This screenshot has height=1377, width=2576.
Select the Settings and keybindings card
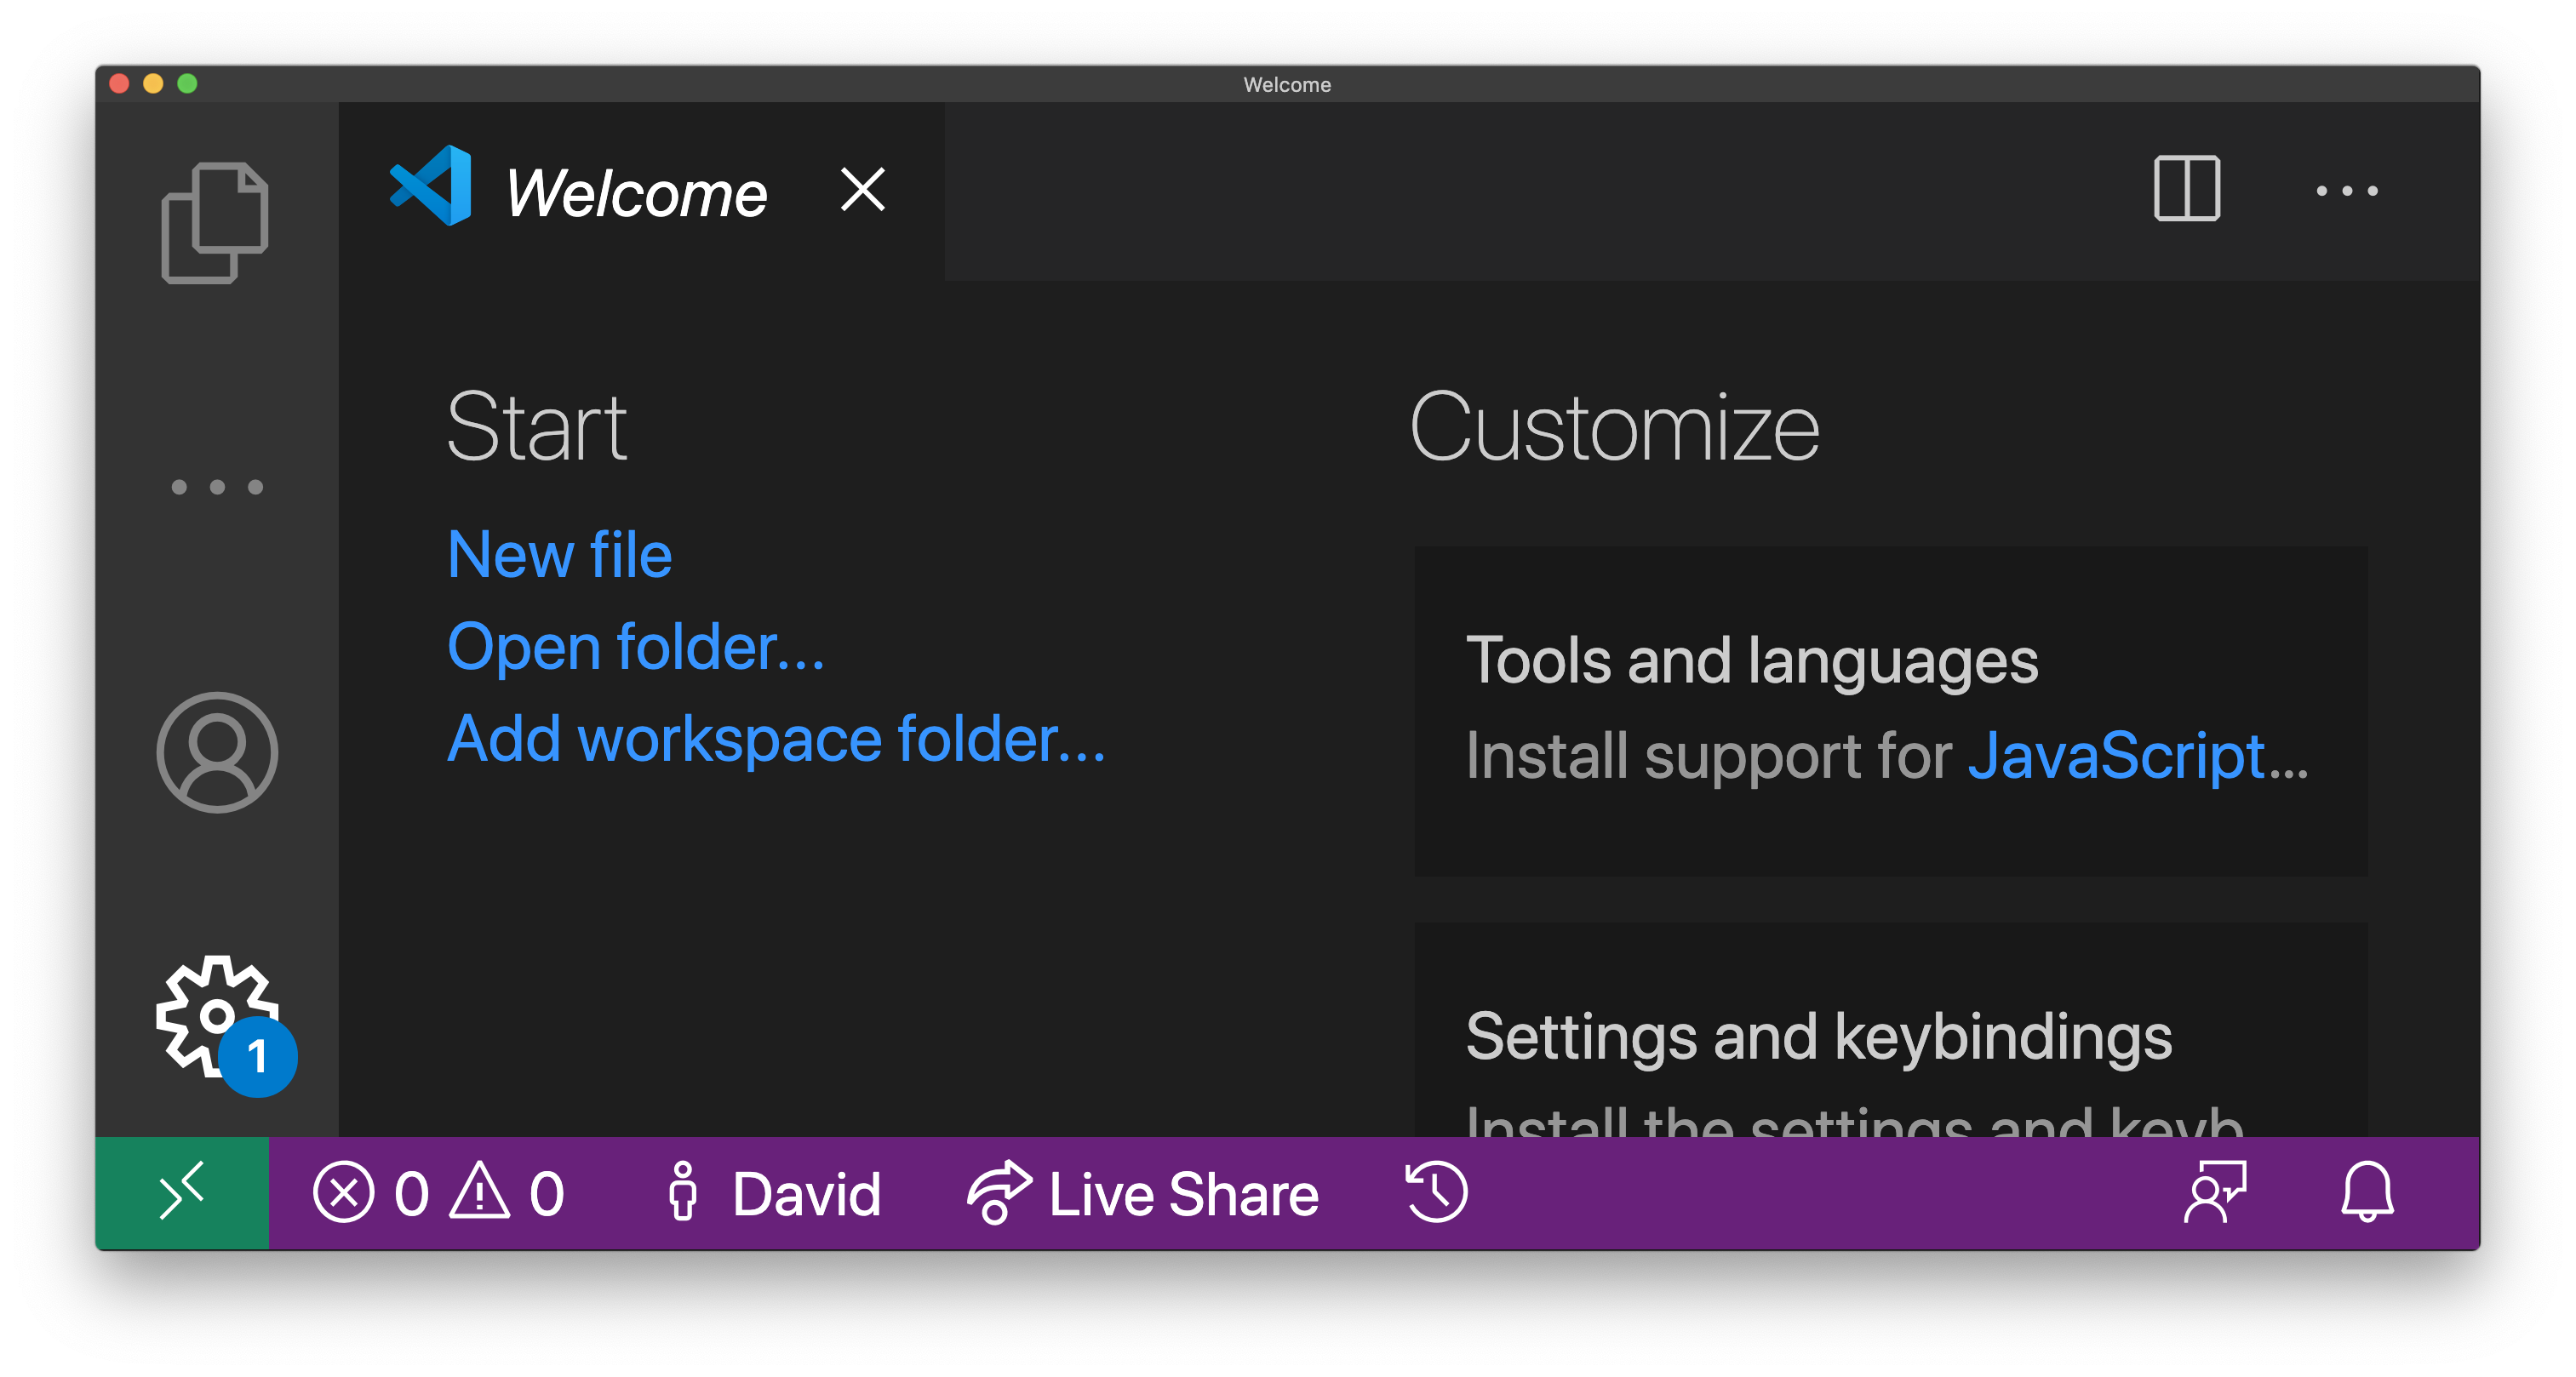click(x=1890, y=1030)
